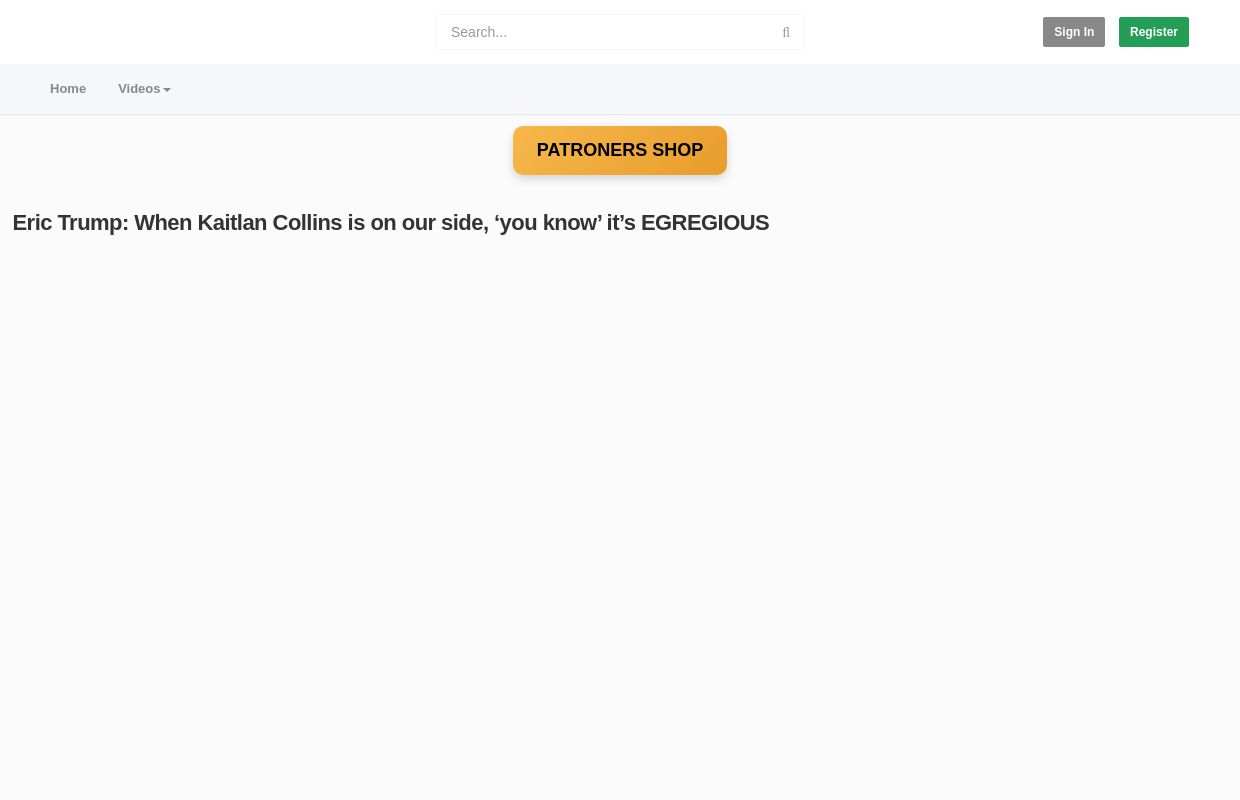The height and width of the screenshot is (800, 1240).
Task: Click the green Register button
Action: (x=1153, y=32)
